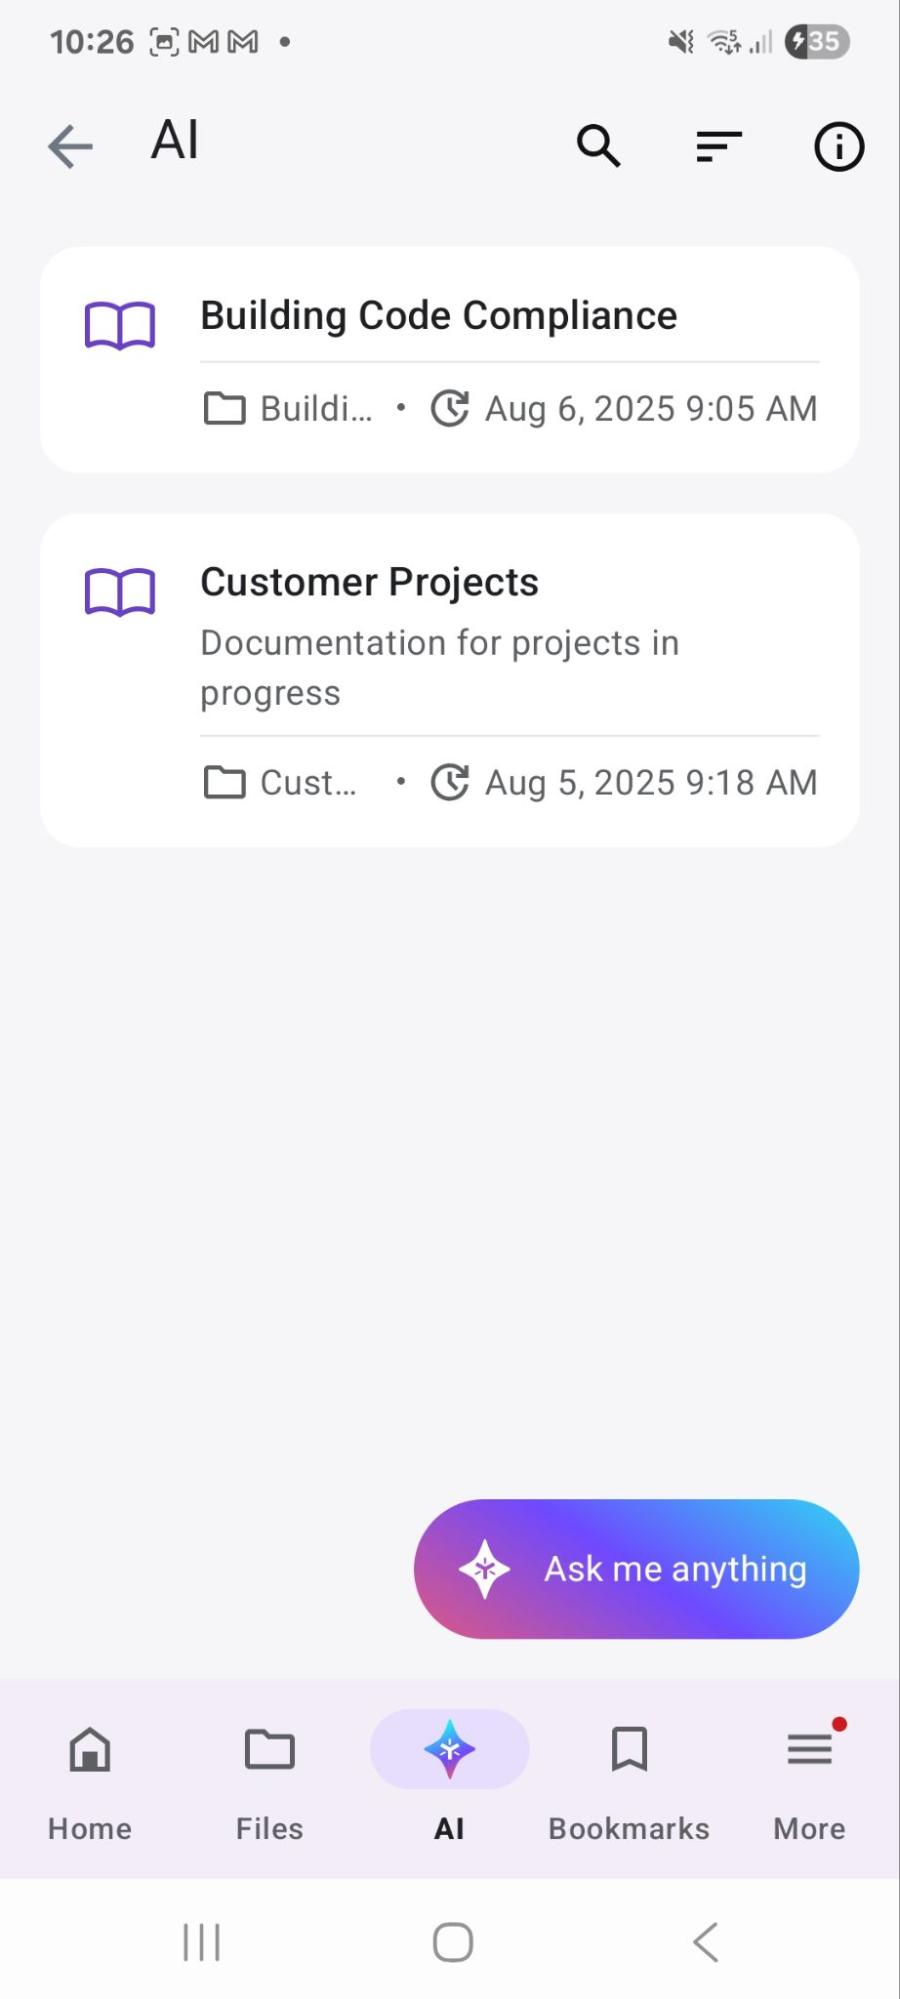This screenshot has width=900, height=1999.
Task: Tap the back arrow in header
Action: point(70,146)
